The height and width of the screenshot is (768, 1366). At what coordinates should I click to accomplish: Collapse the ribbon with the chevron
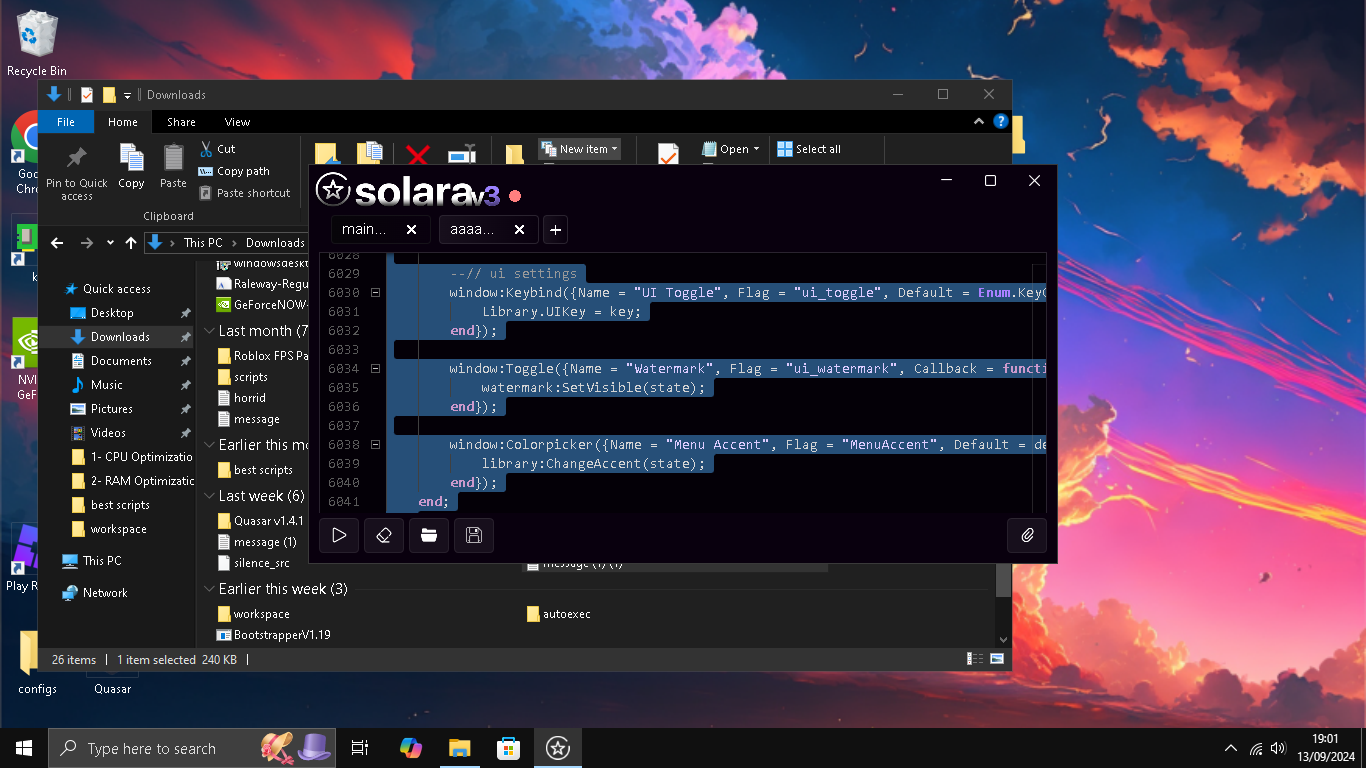(x=979, y=122)
